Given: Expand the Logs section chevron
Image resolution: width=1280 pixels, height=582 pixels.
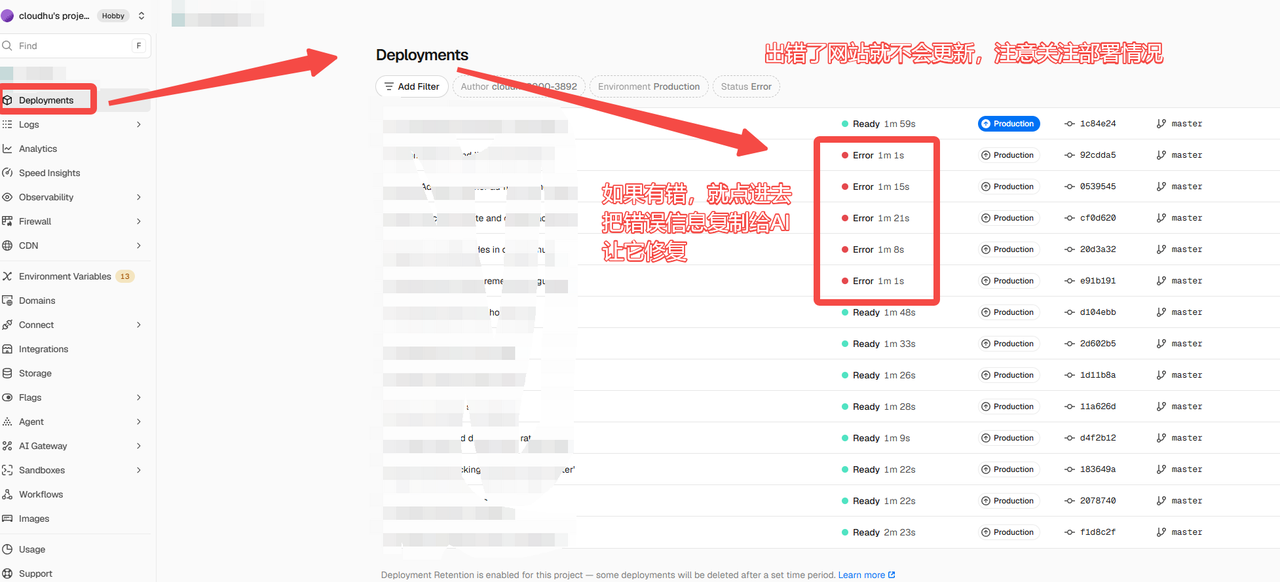Looking at the screenshot, I should 139,125.
